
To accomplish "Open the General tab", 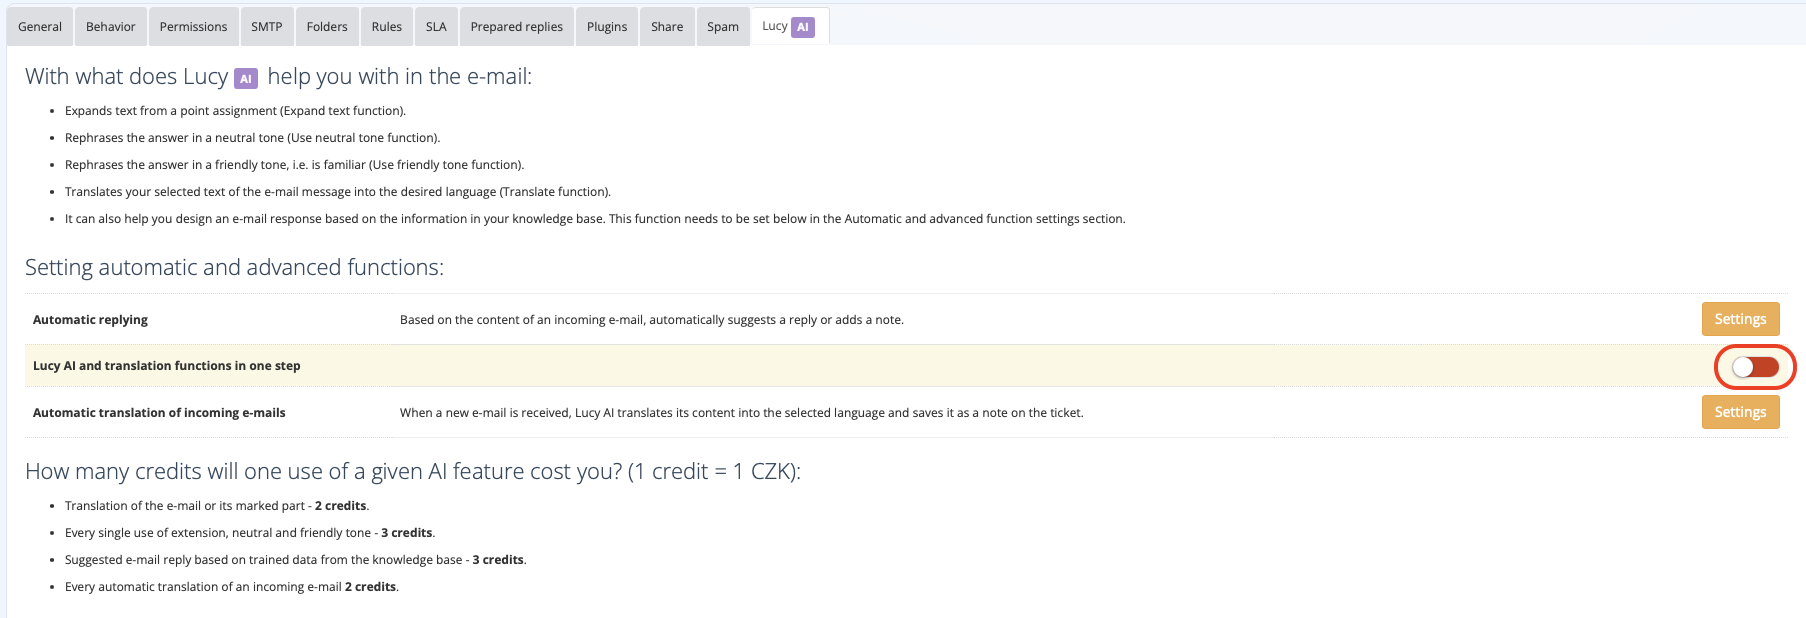I will tap(40, 27).
